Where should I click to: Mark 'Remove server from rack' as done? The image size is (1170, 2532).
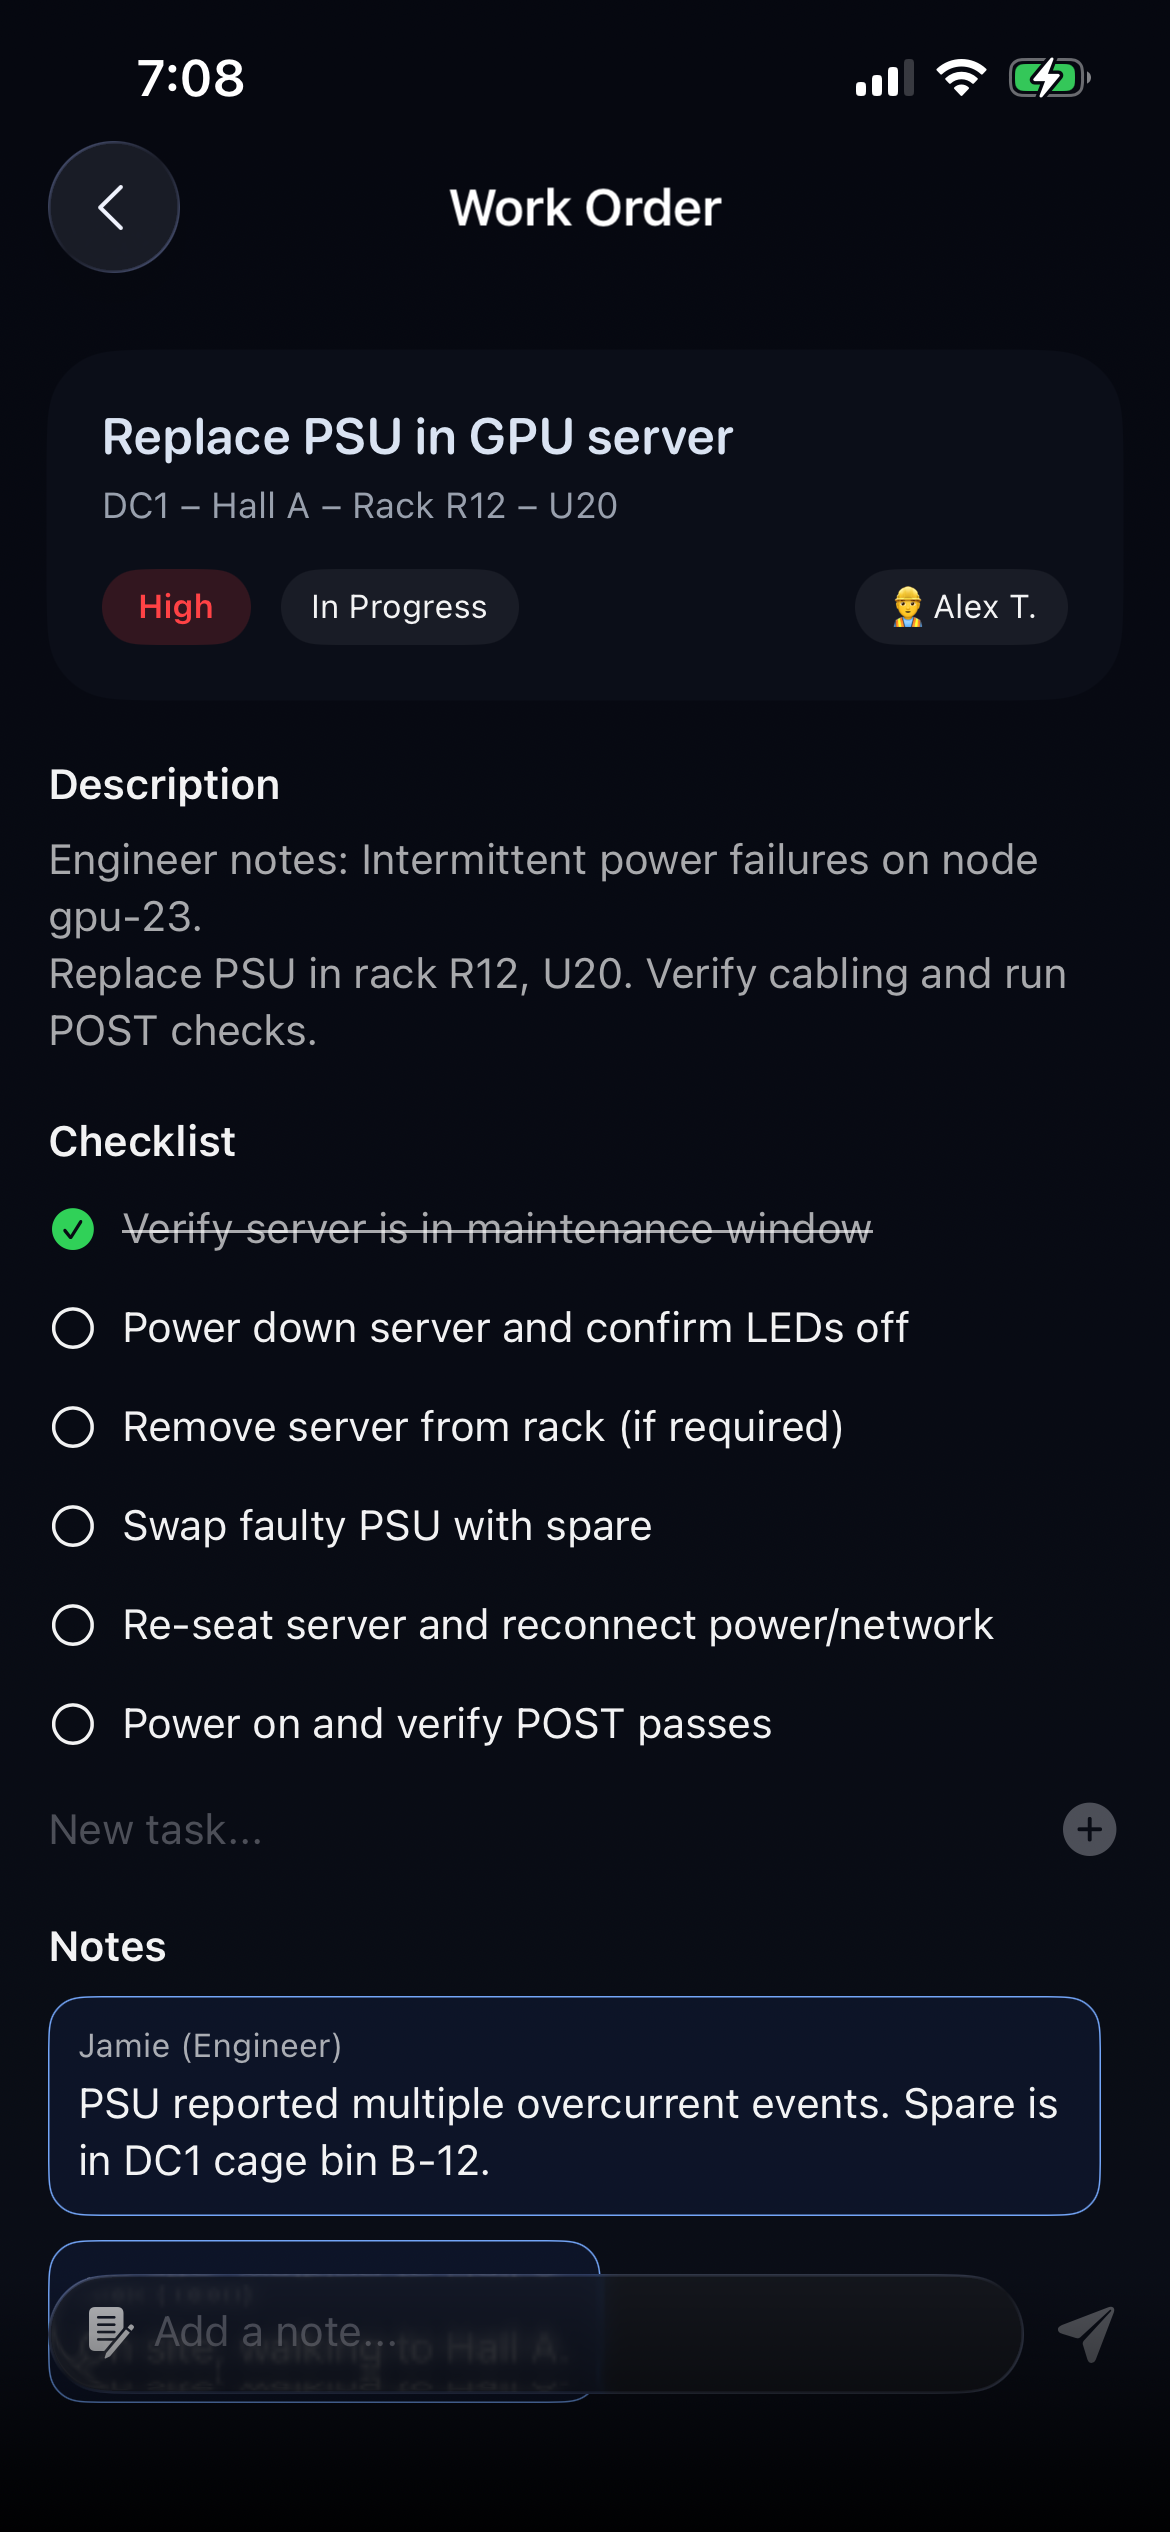click(x=73, y=1427)
